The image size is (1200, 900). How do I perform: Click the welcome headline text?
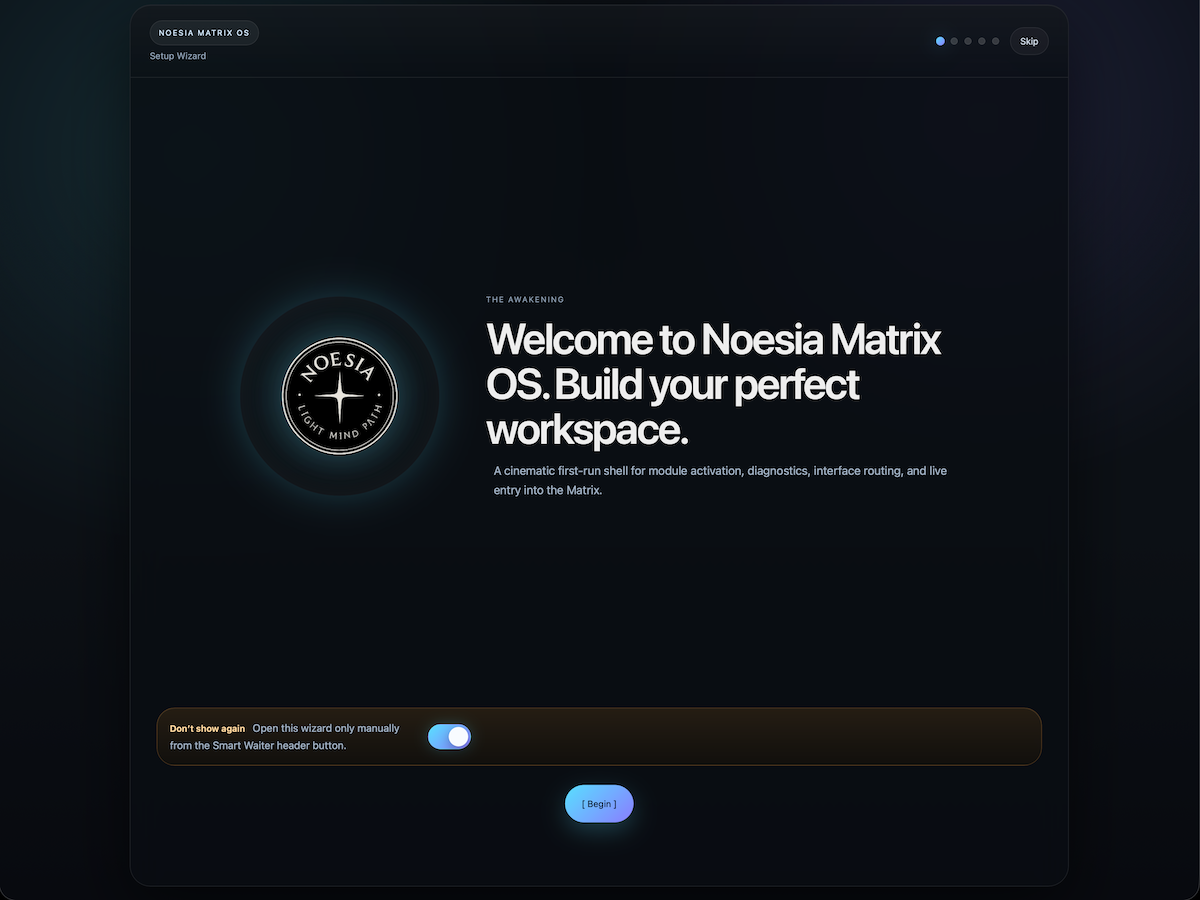712,384
